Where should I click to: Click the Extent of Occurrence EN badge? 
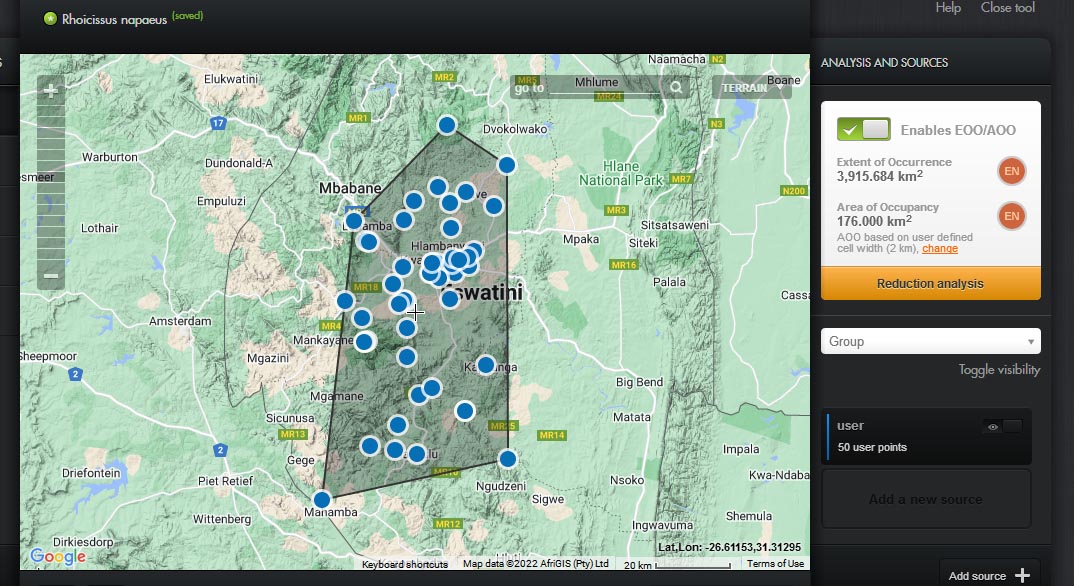tap(1011, 172)
